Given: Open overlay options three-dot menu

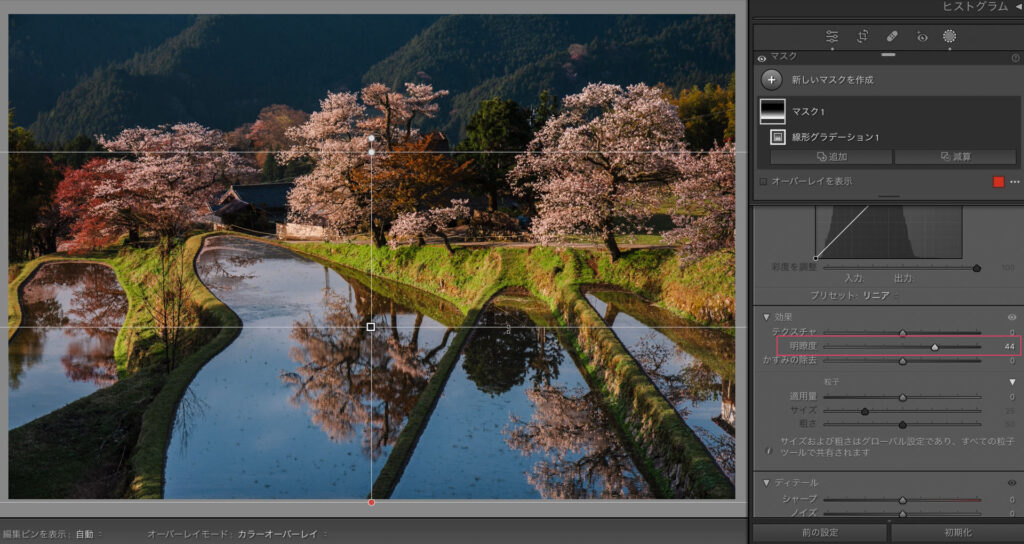Looking at the screenshot, I should tap(1015, 182).
